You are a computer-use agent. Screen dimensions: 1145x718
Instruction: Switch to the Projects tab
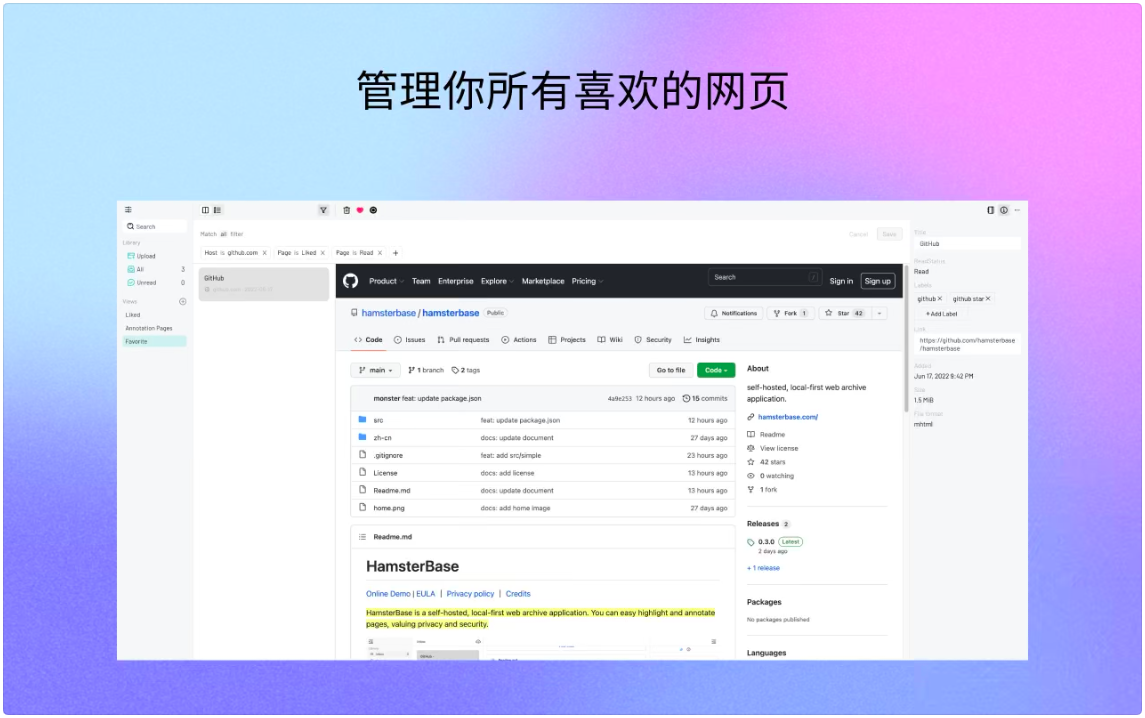tap(567, 340)
